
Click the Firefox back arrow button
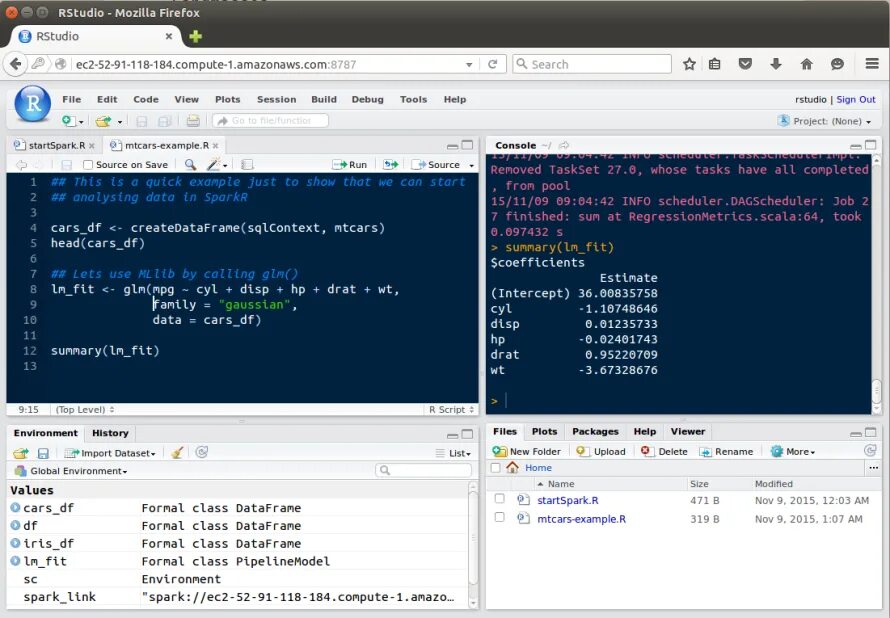tap(15, 64)
